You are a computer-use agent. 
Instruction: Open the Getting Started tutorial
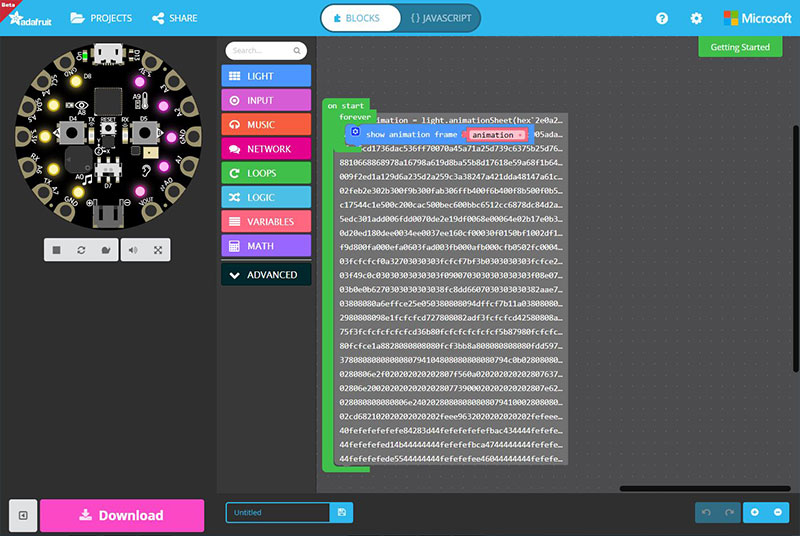740,47
